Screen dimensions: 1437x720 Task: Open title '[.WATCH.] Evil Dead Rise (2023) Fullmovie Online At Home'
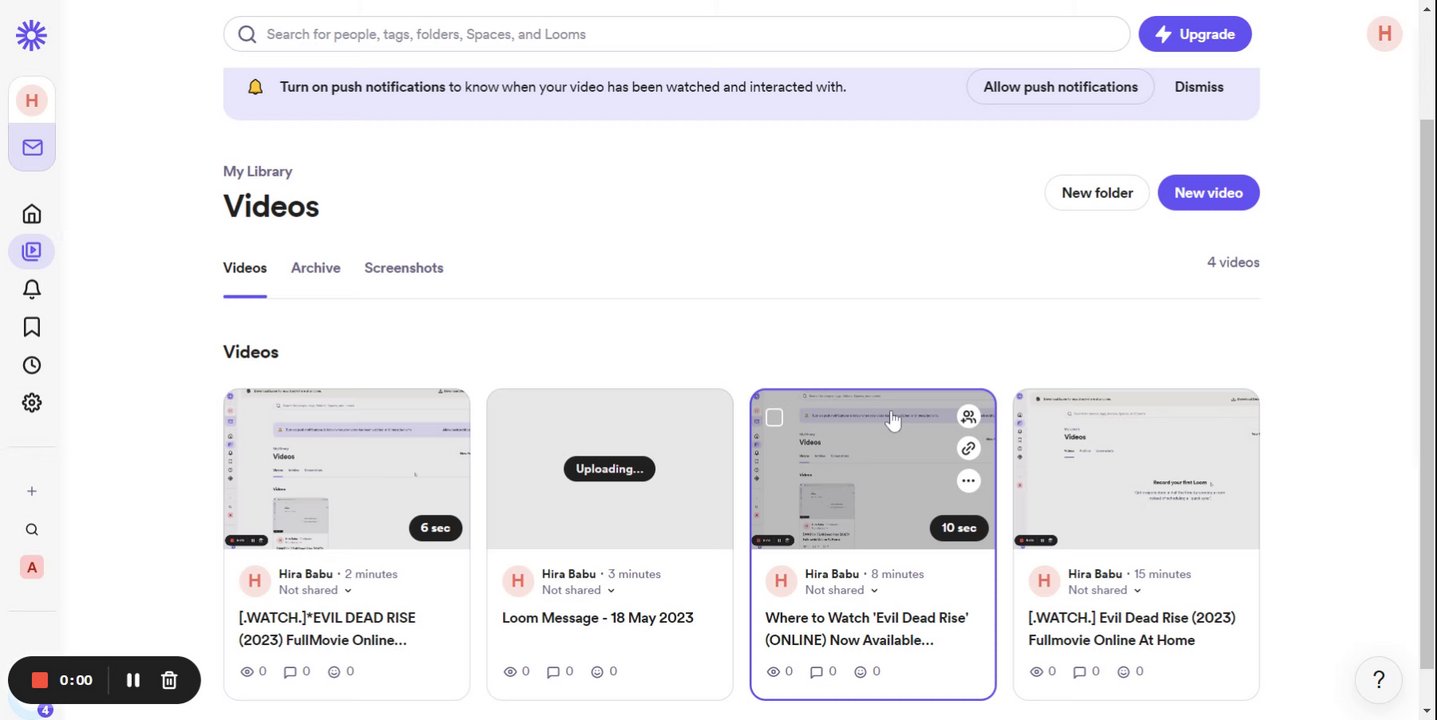click(1132, 629)
